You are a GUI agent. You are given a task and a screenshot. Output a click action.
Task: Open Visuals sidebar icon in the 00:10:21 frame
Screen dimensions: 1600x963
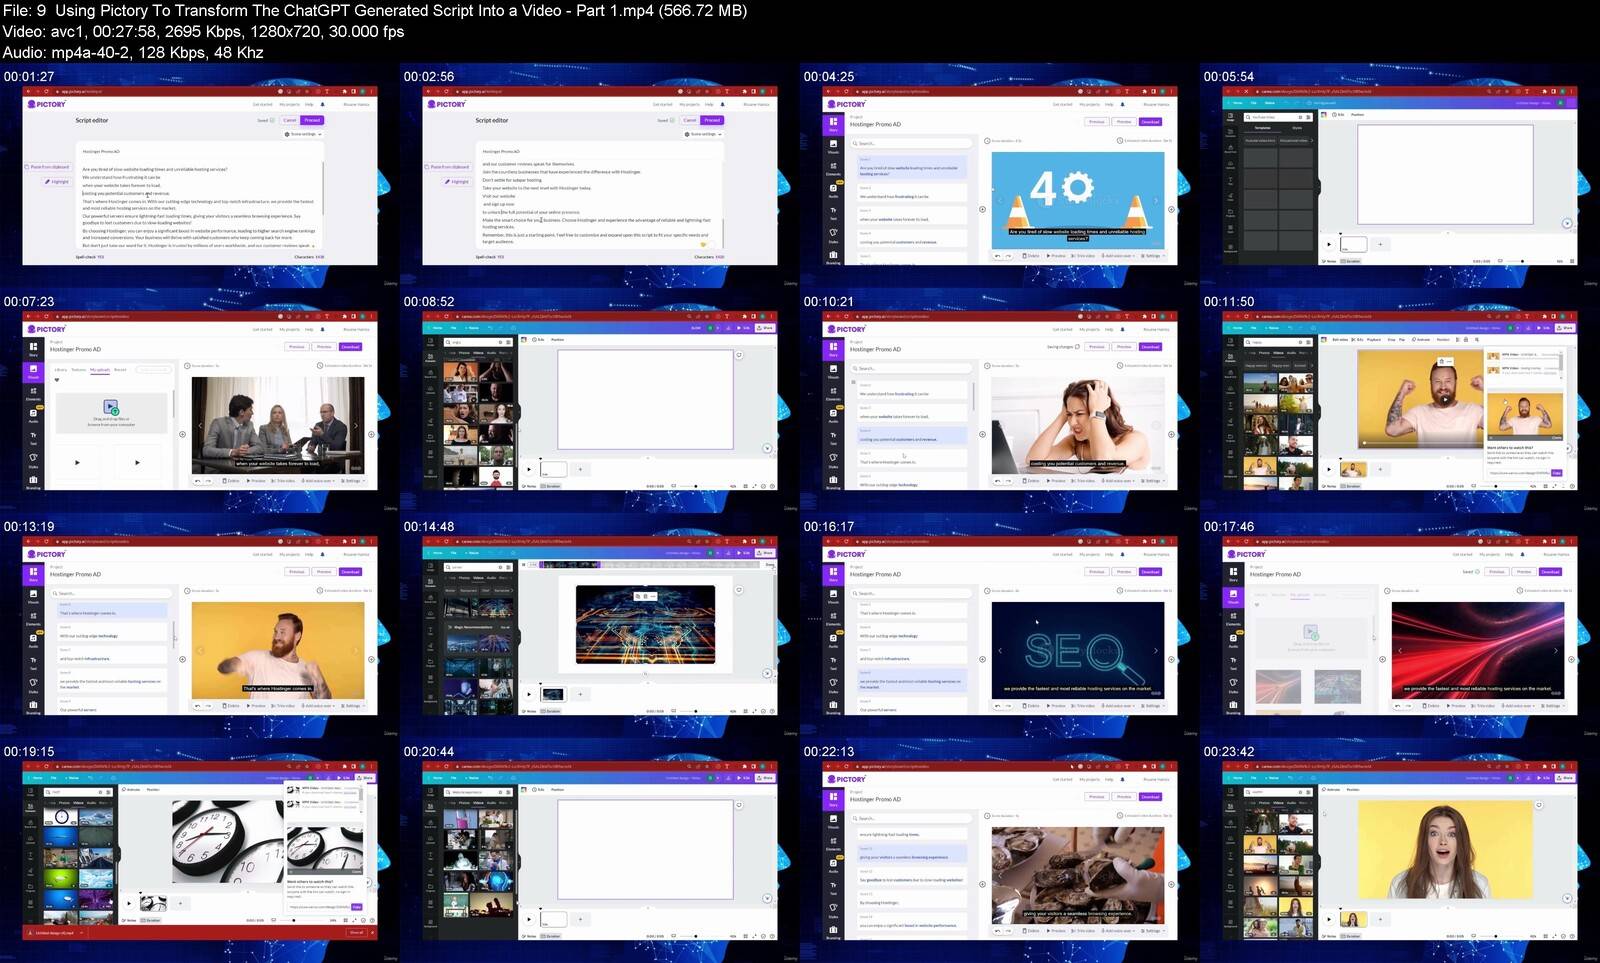(x=833, y=370)
